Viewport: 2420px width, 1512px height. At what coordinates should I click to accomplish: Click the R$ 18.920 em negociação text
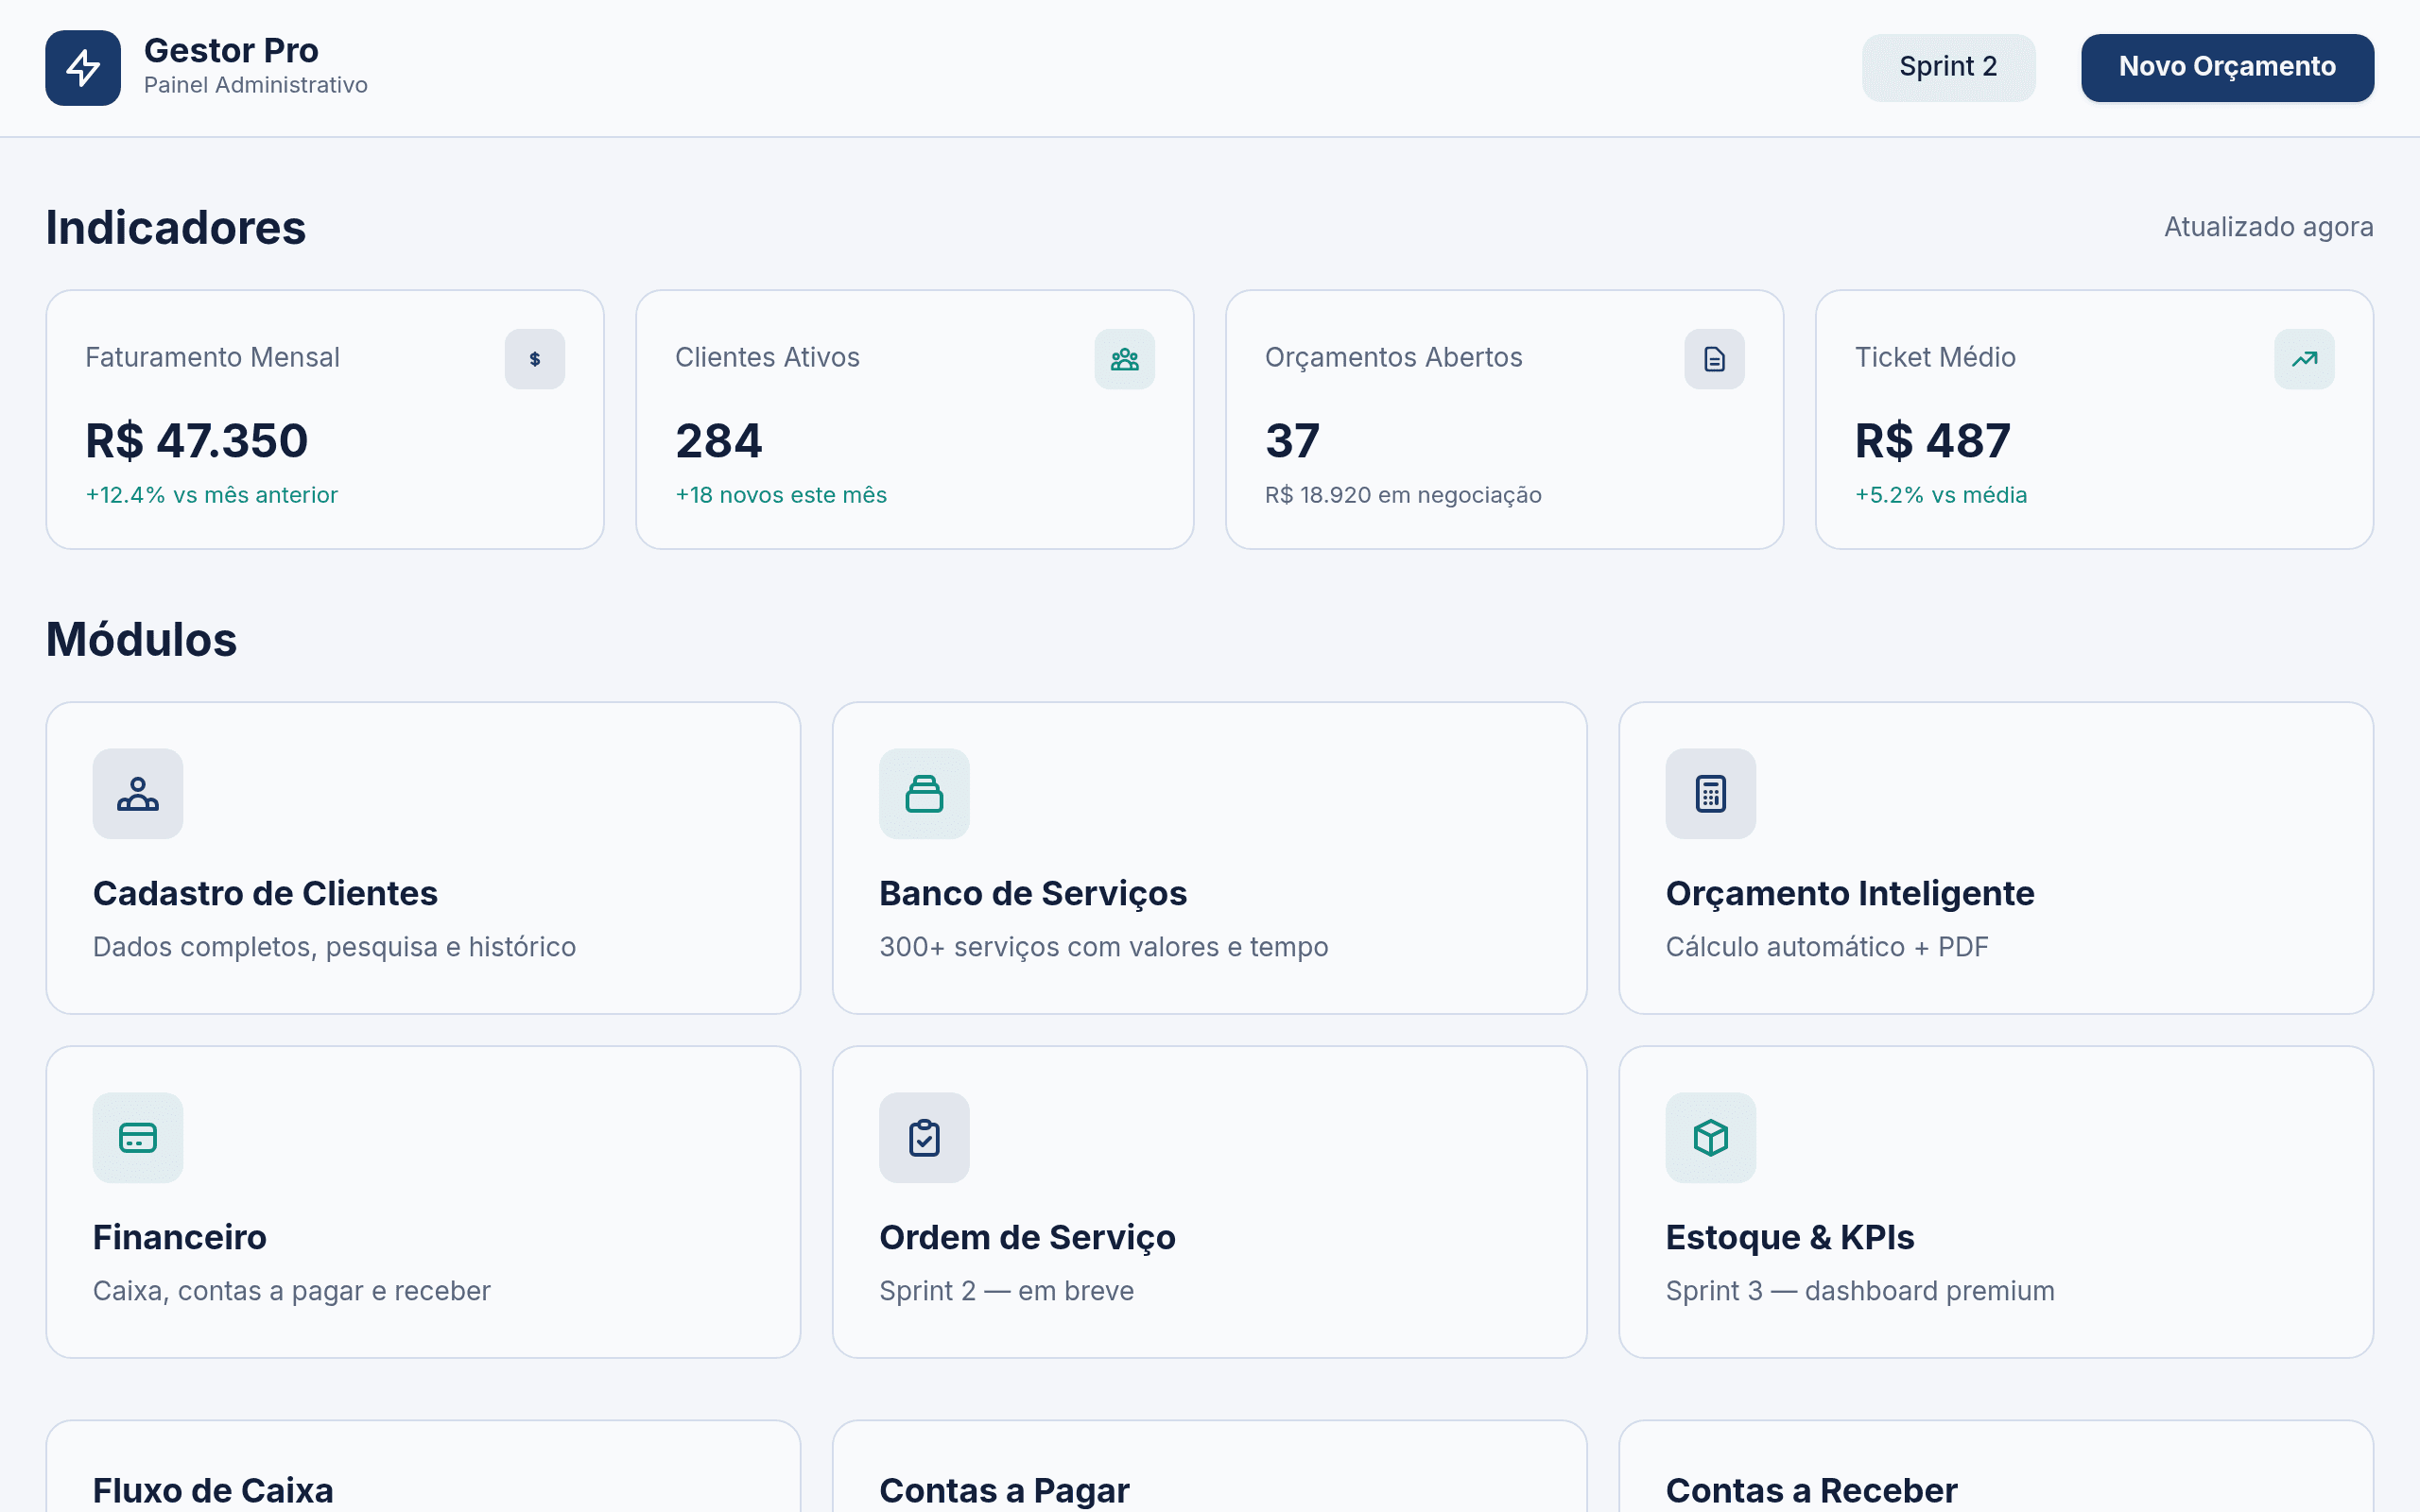(x=1403, y=495)
